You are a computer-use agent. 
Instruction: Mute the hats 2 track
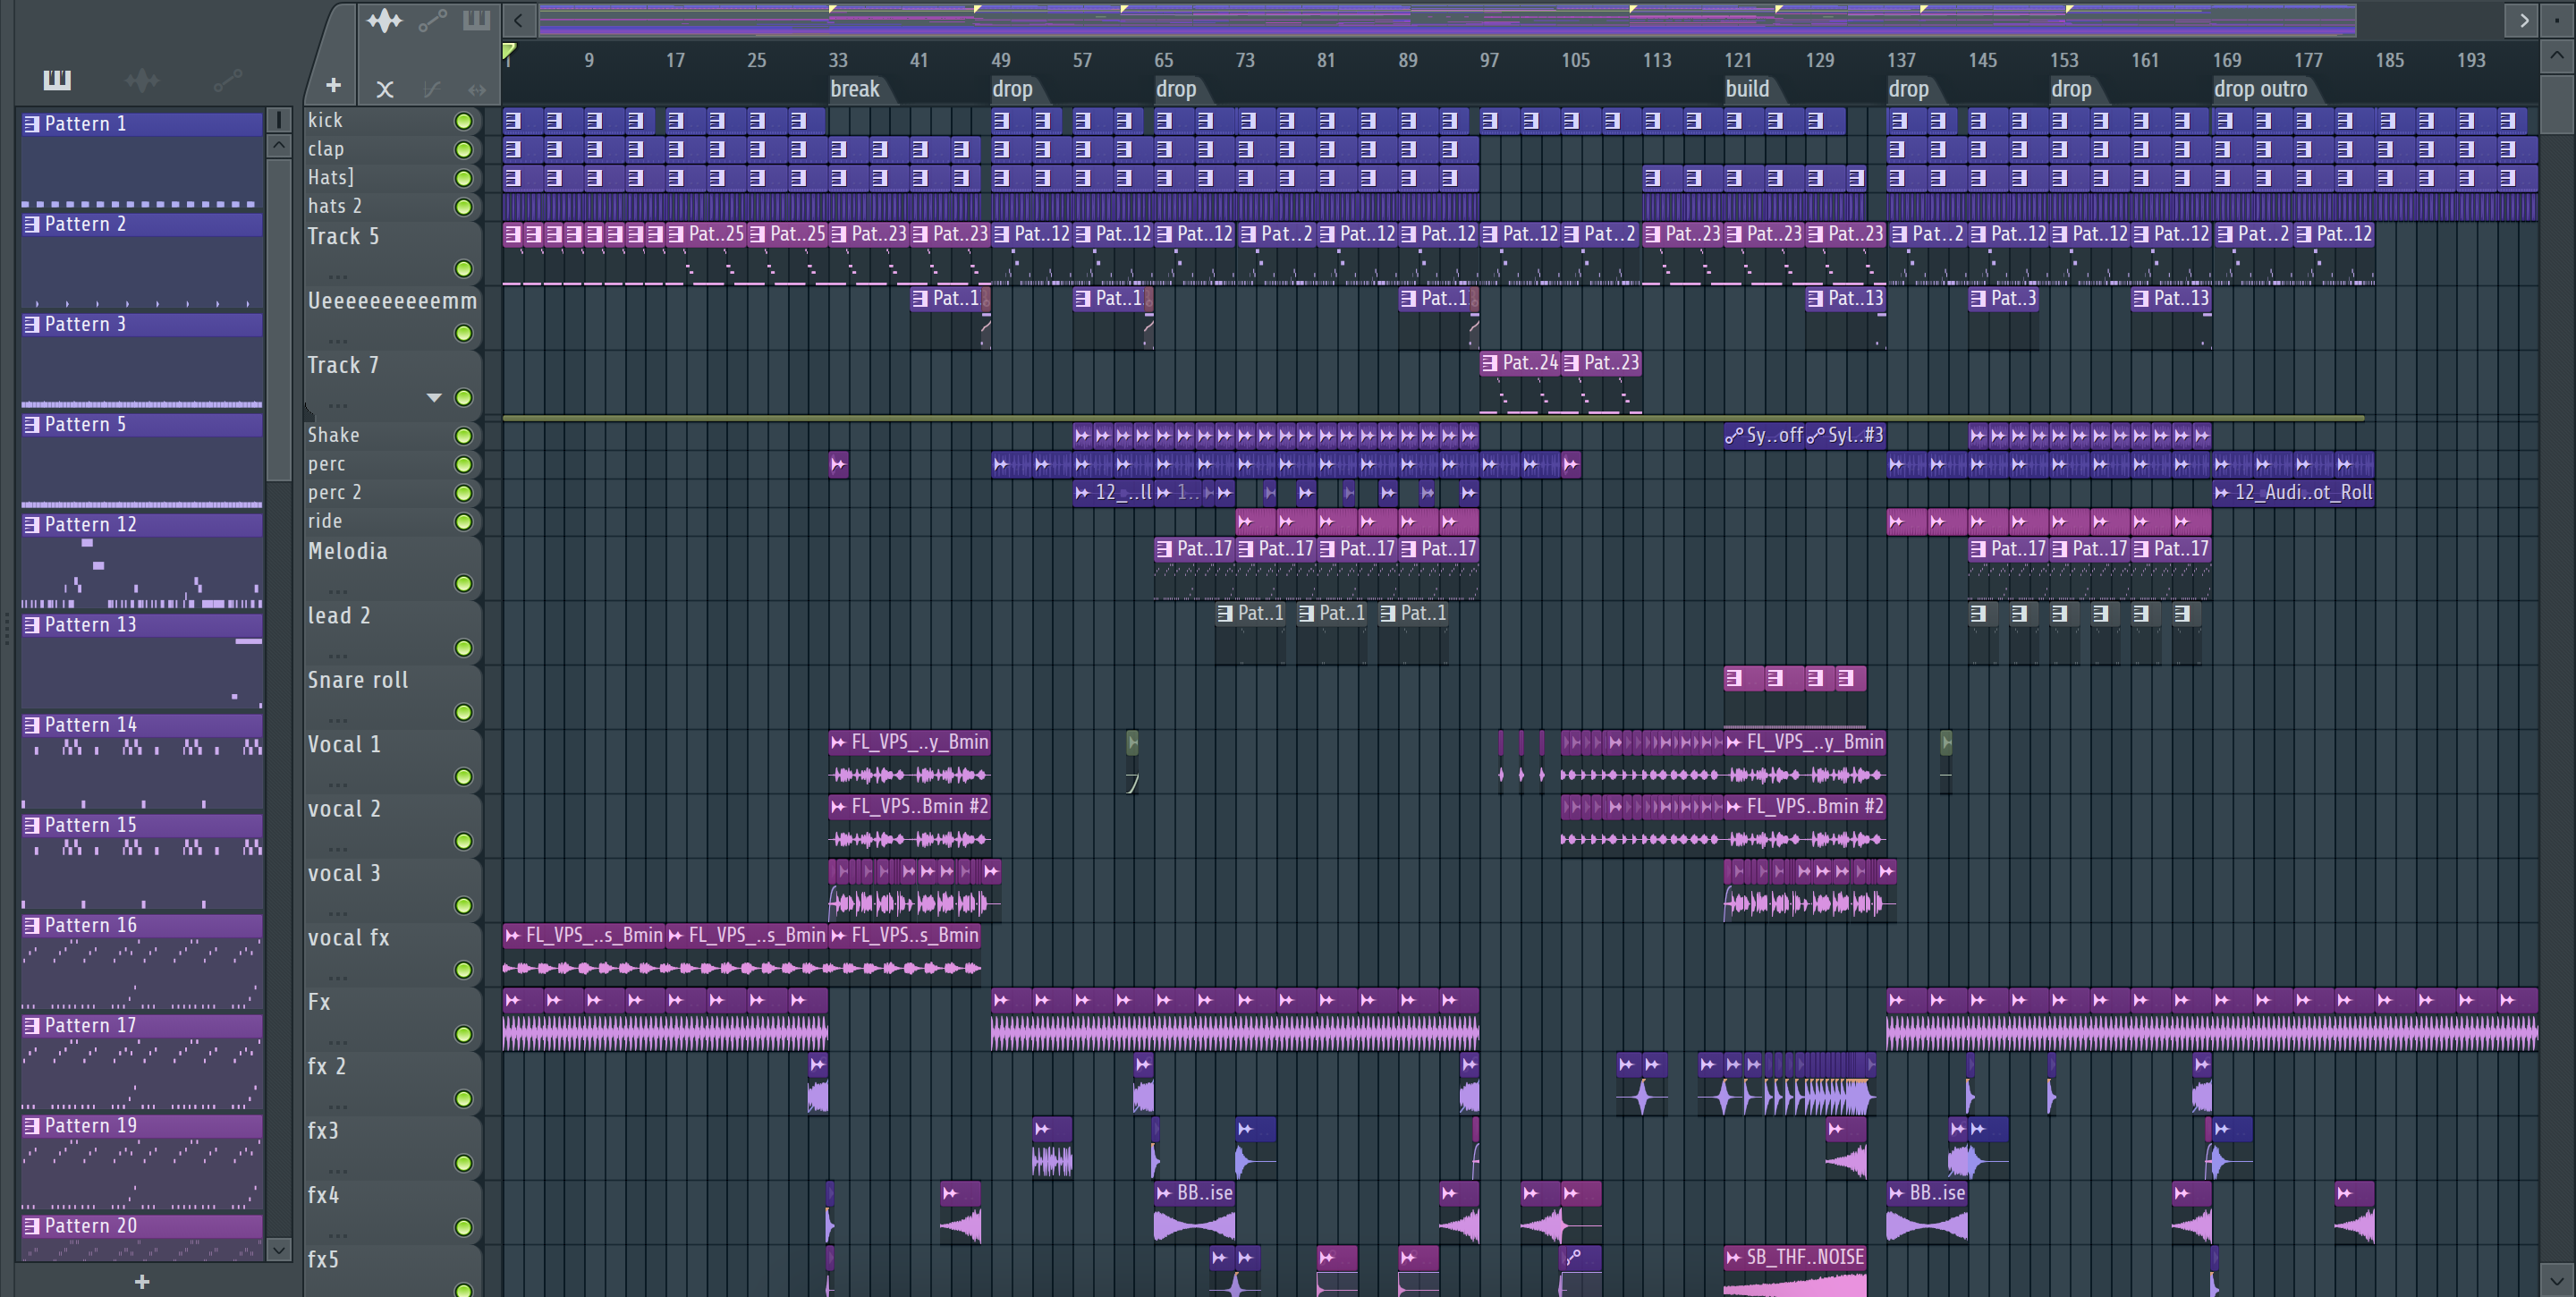[x=463, y=207]
